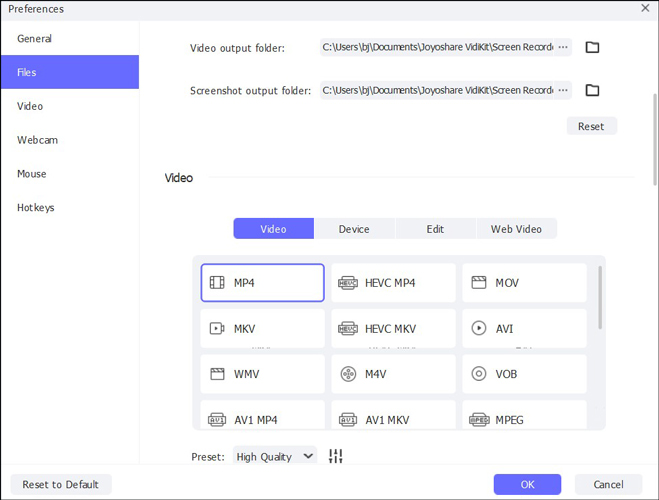This screenshot has height=500, width=659.
Task: Click the Reset button for output folders
Action: click(591, 126)
